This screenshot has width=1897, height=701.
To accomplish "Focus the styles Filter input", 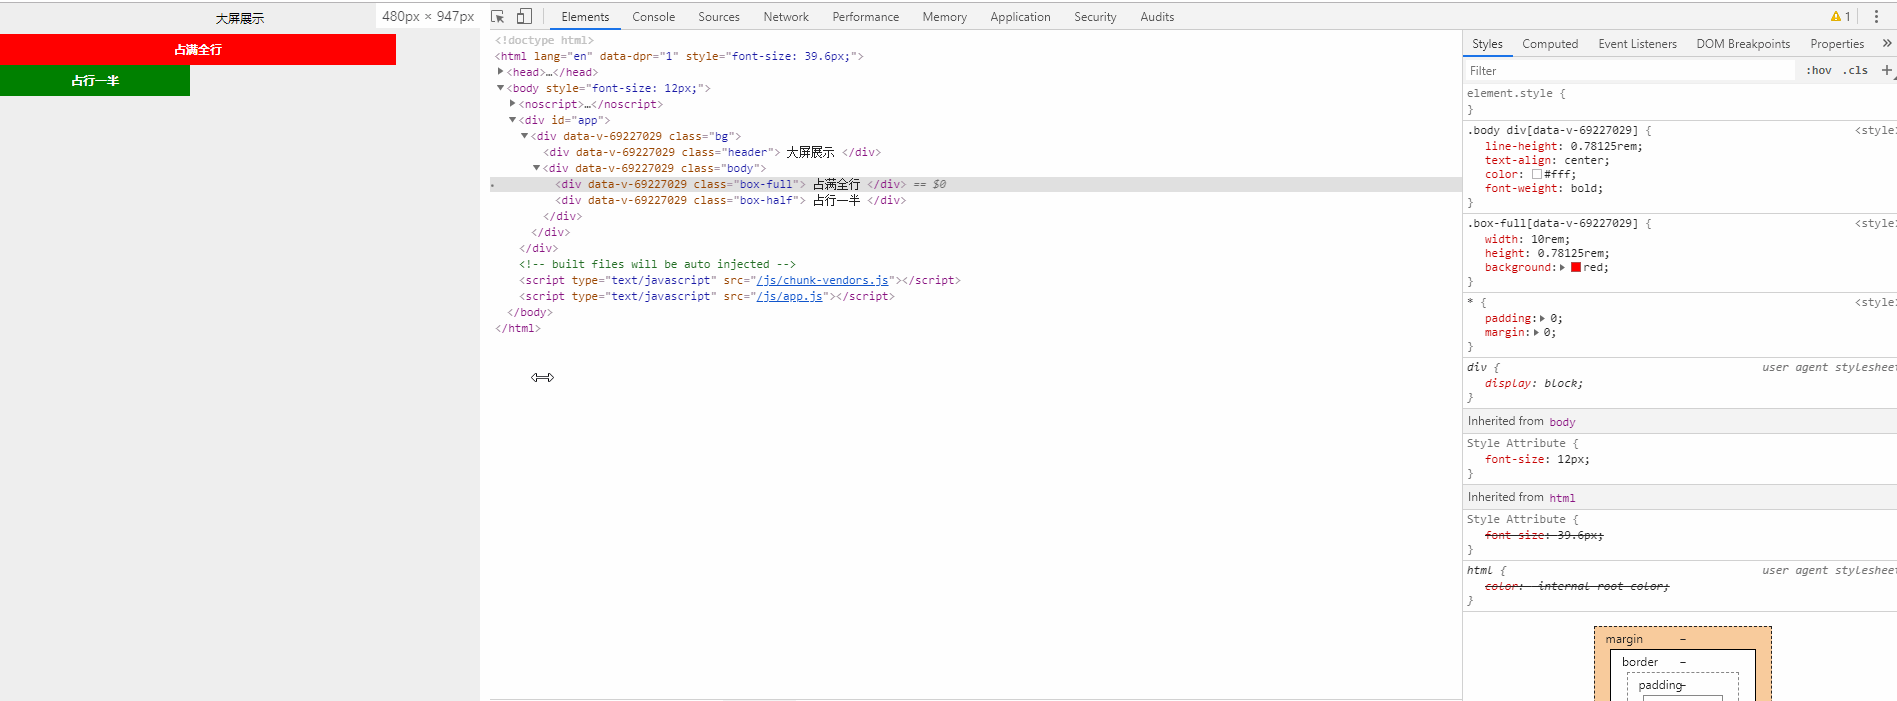I will point(1630,71).
